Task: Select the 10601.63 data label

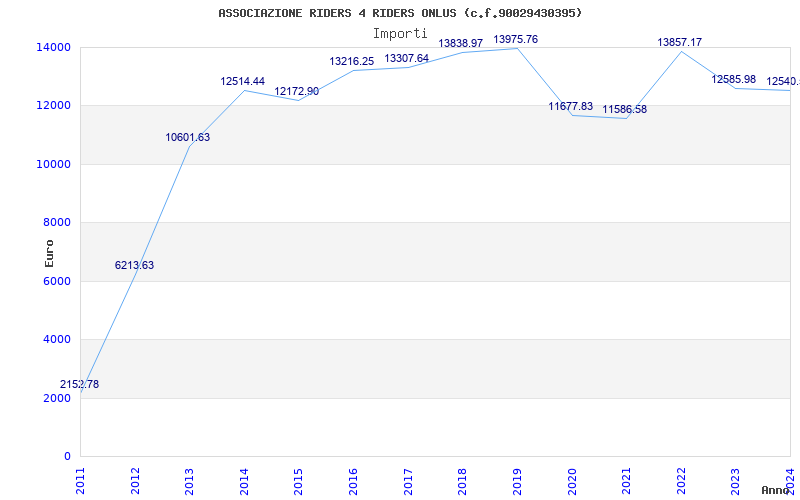Action: pos(187,137)
